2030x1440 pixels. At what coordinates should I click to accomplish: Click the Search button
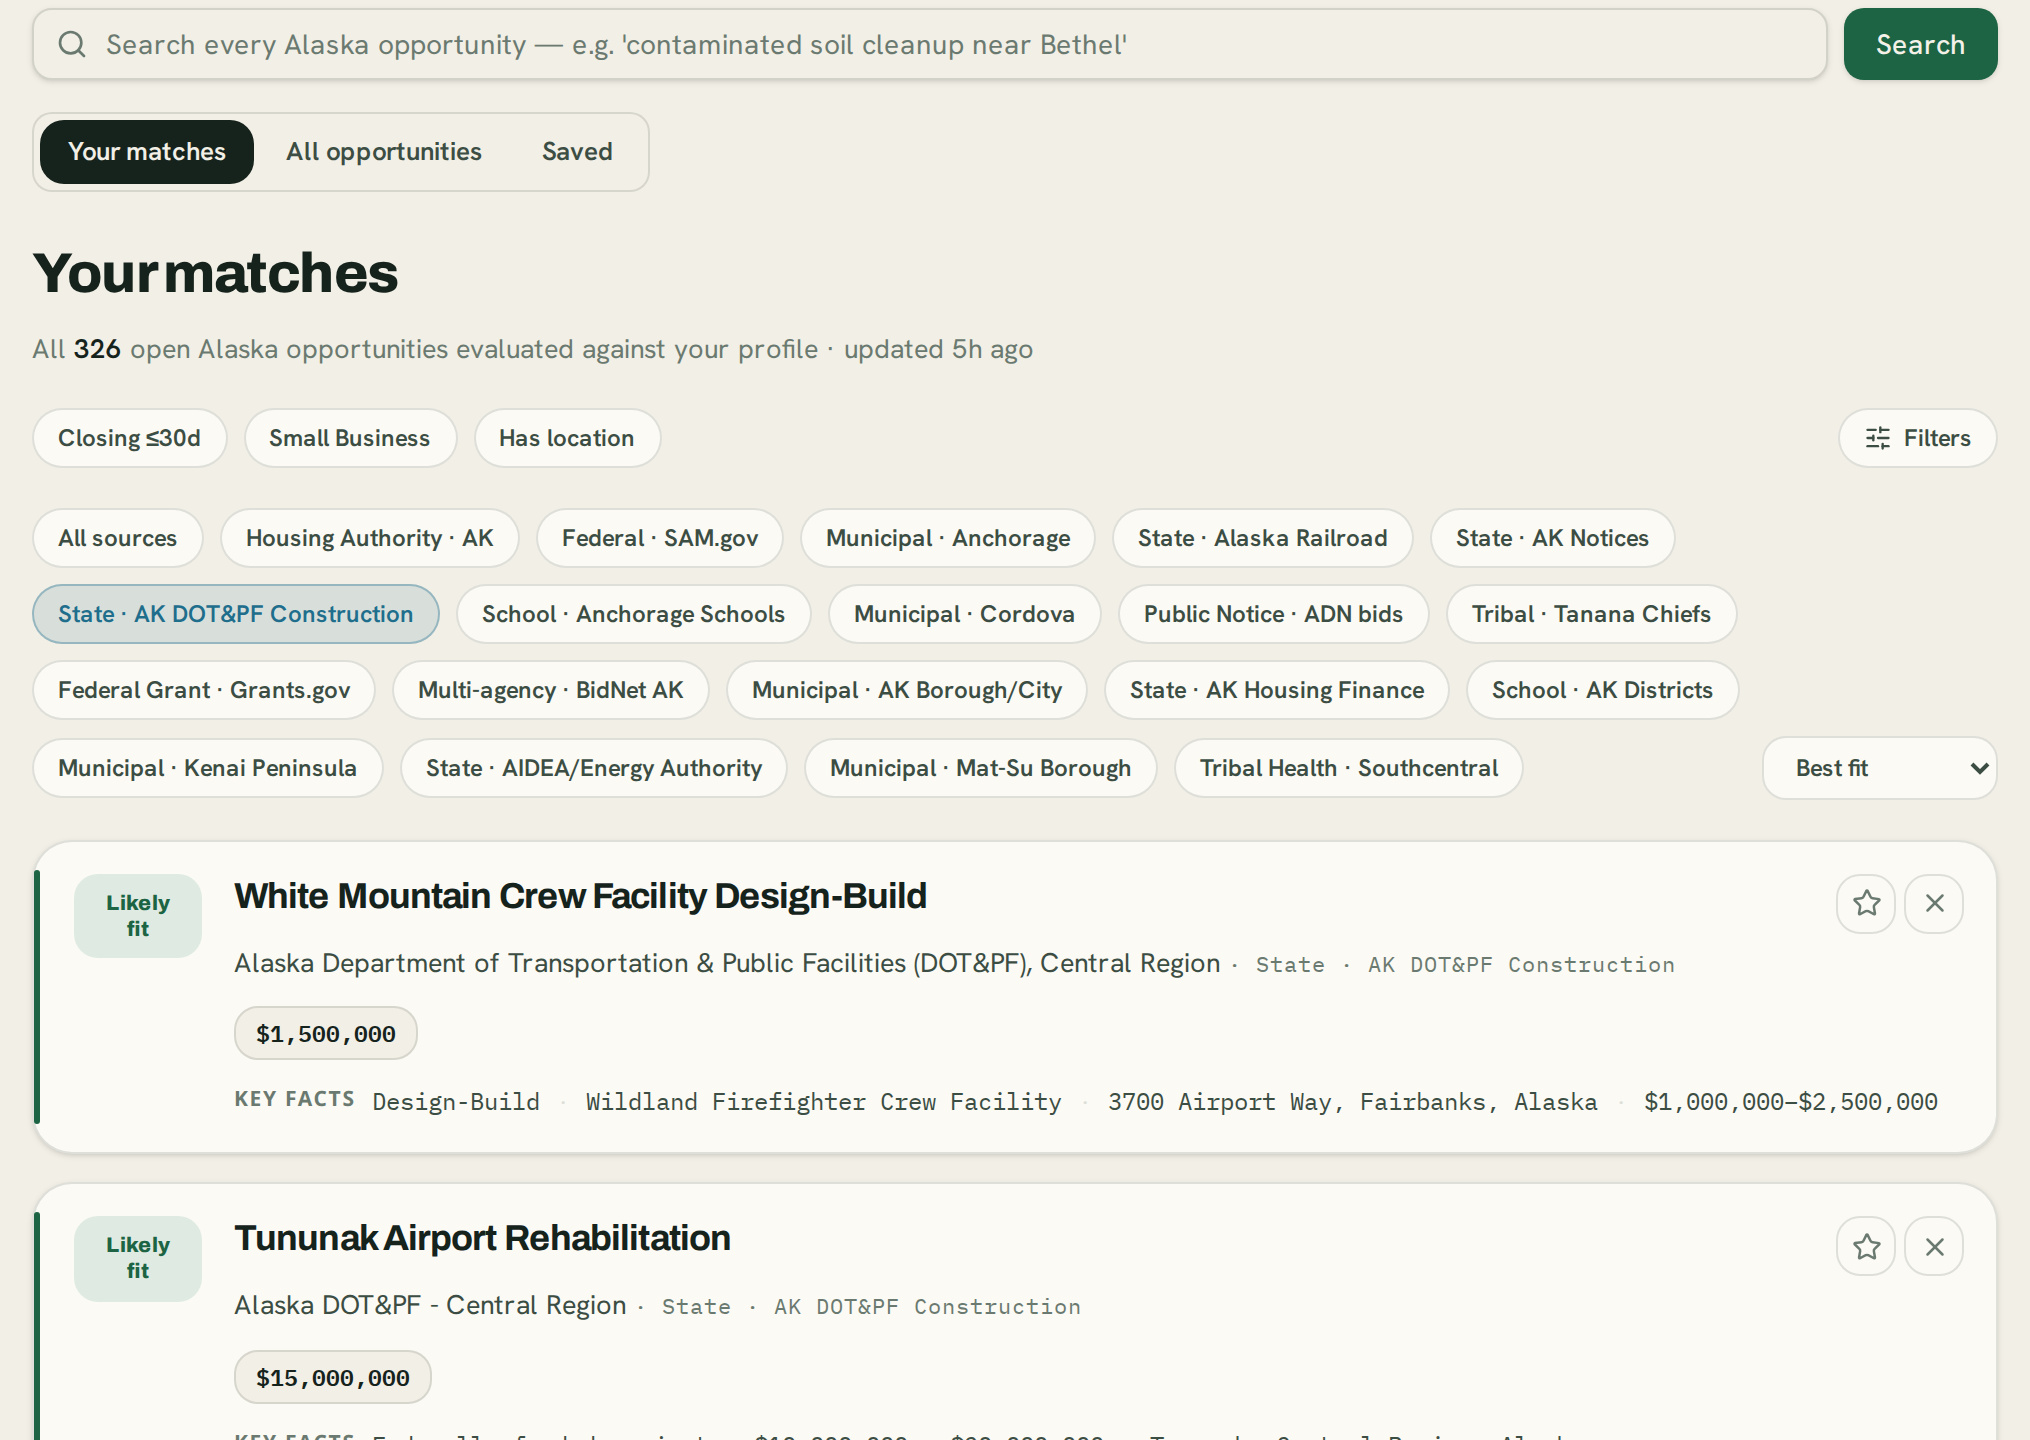(x=1920, y=44)
